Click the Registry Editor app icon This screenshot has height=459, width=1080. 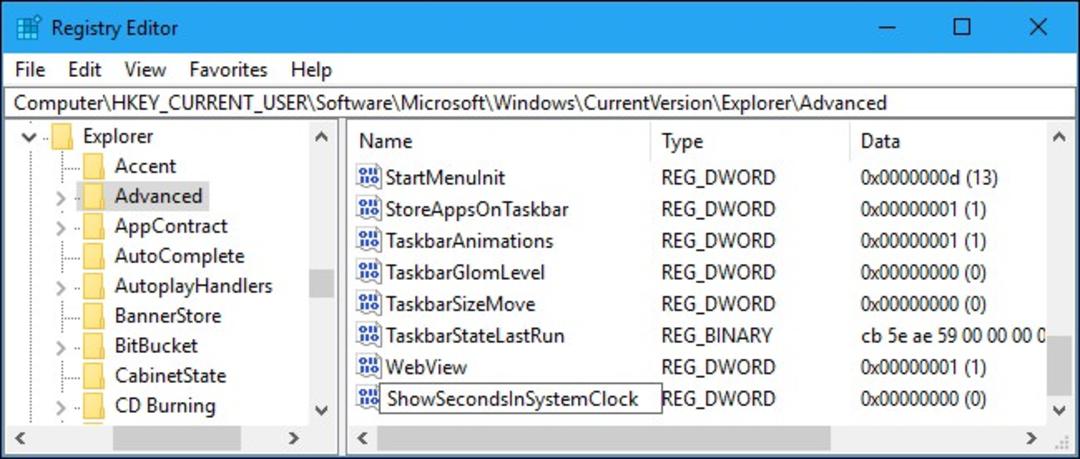pos(29,28)
